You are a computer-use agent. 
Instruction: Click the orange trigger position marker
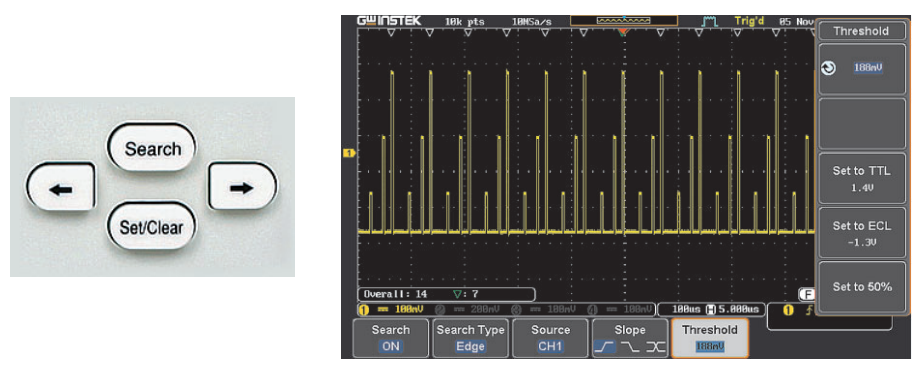coord(623,32)
